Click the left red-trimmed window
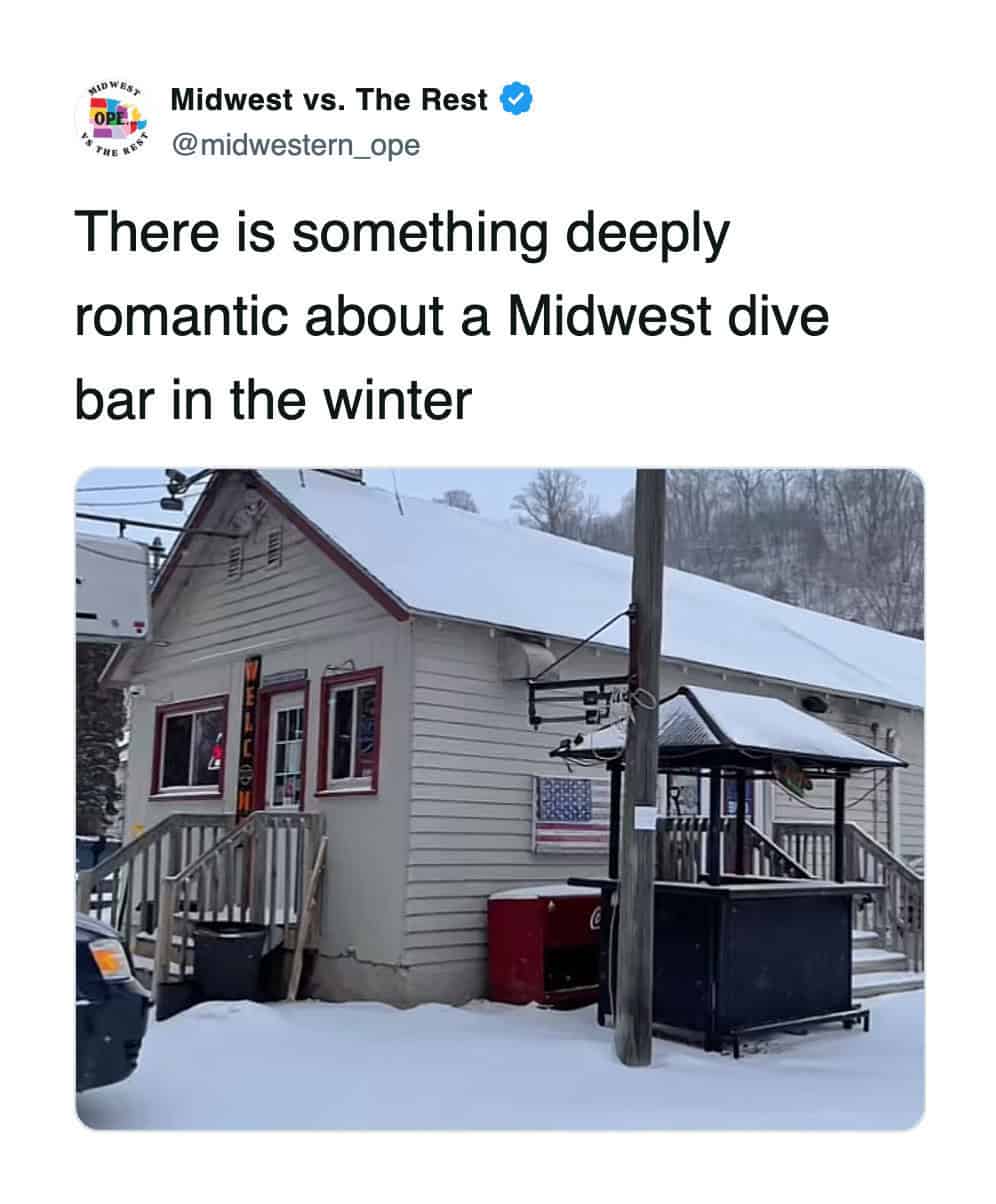The image size is (996, 1204). 190,746
